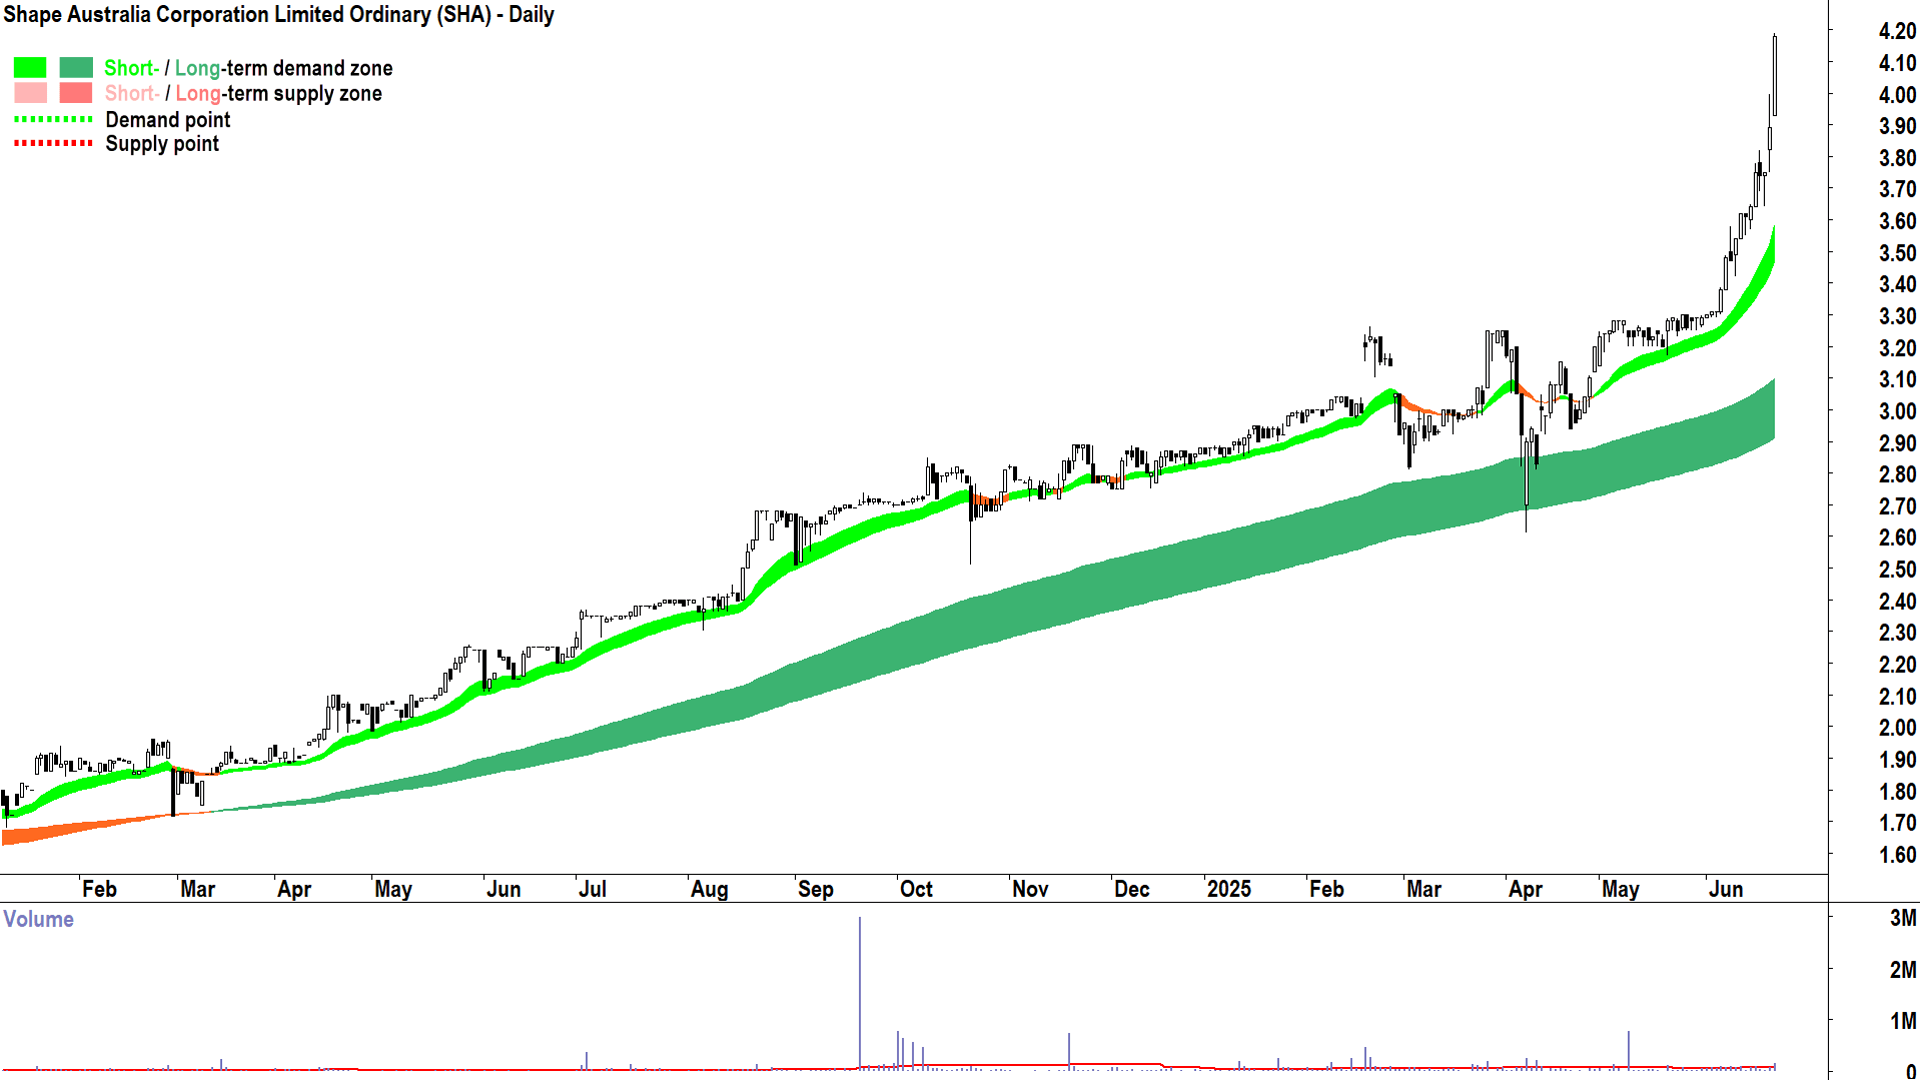Click the 3.00 price axis label
Image resolution: width=1920 pixels, height=1080 pixels.
(1897, 411)
